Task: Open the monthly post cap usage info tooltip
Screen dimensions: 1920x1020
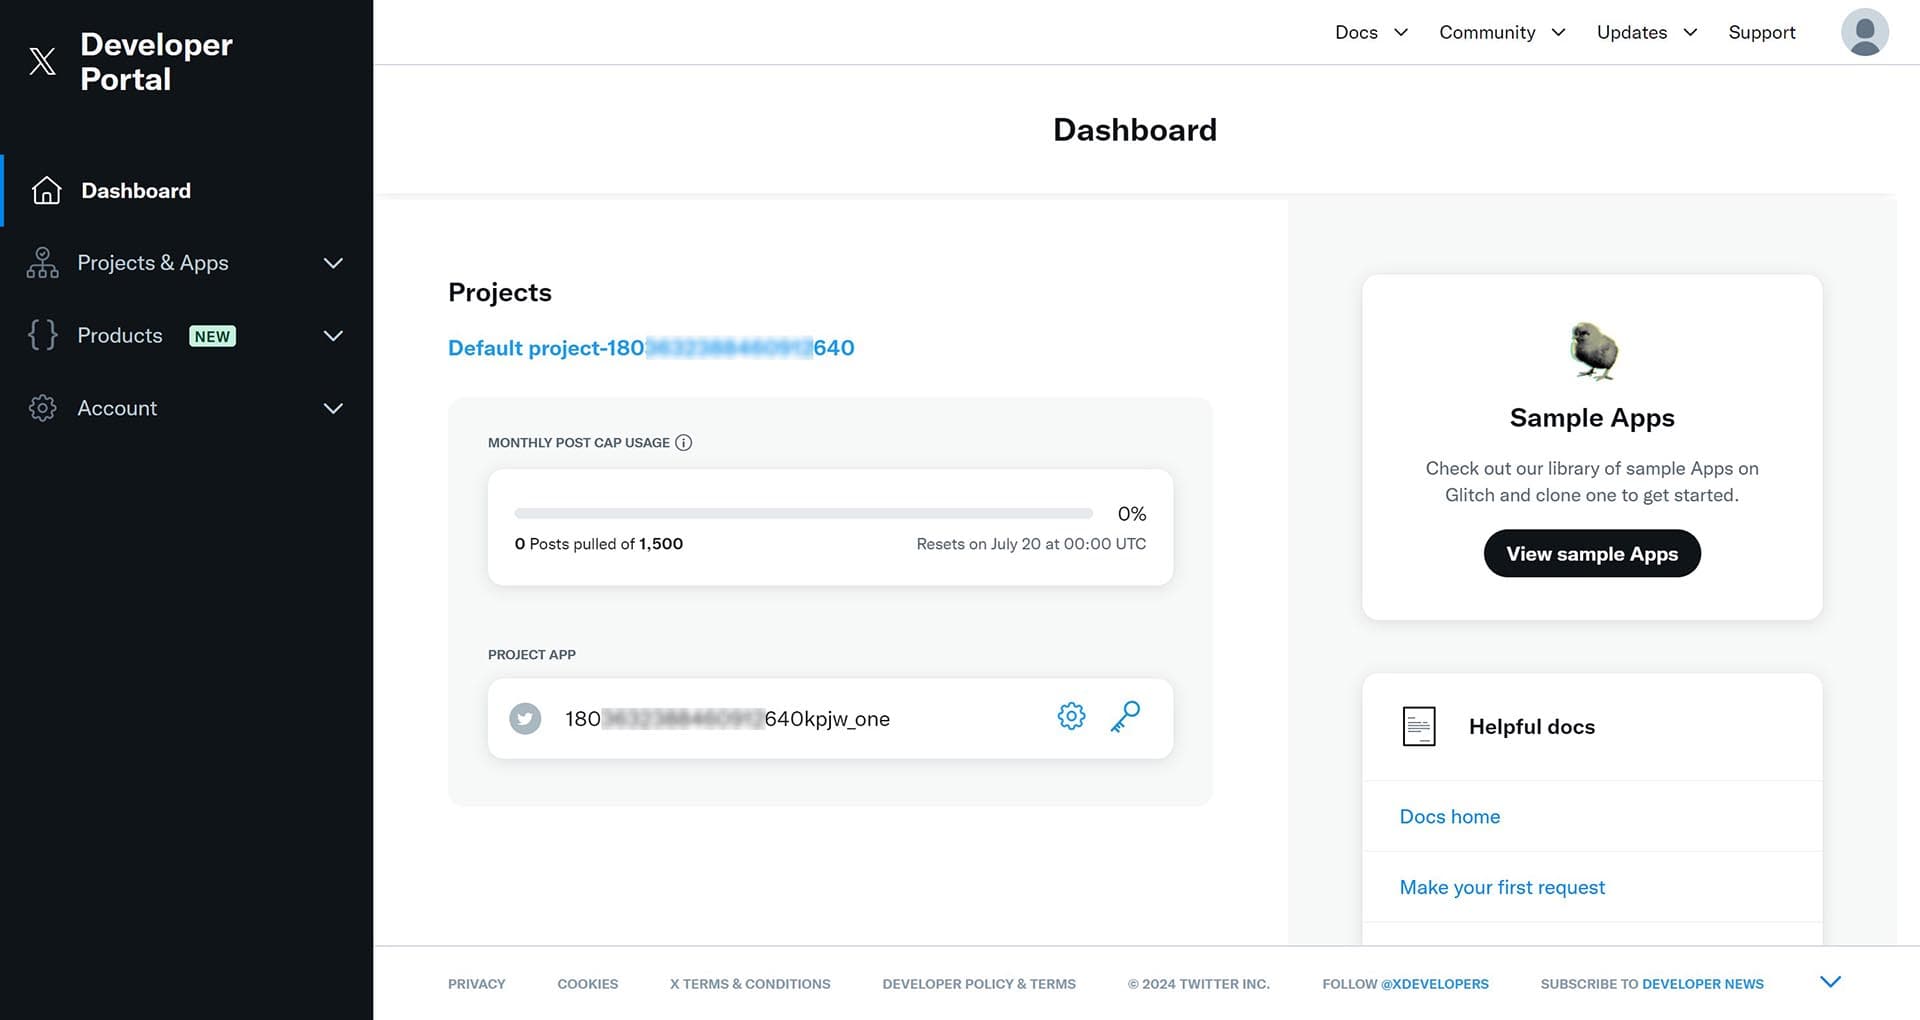Action: coord(683,442)
